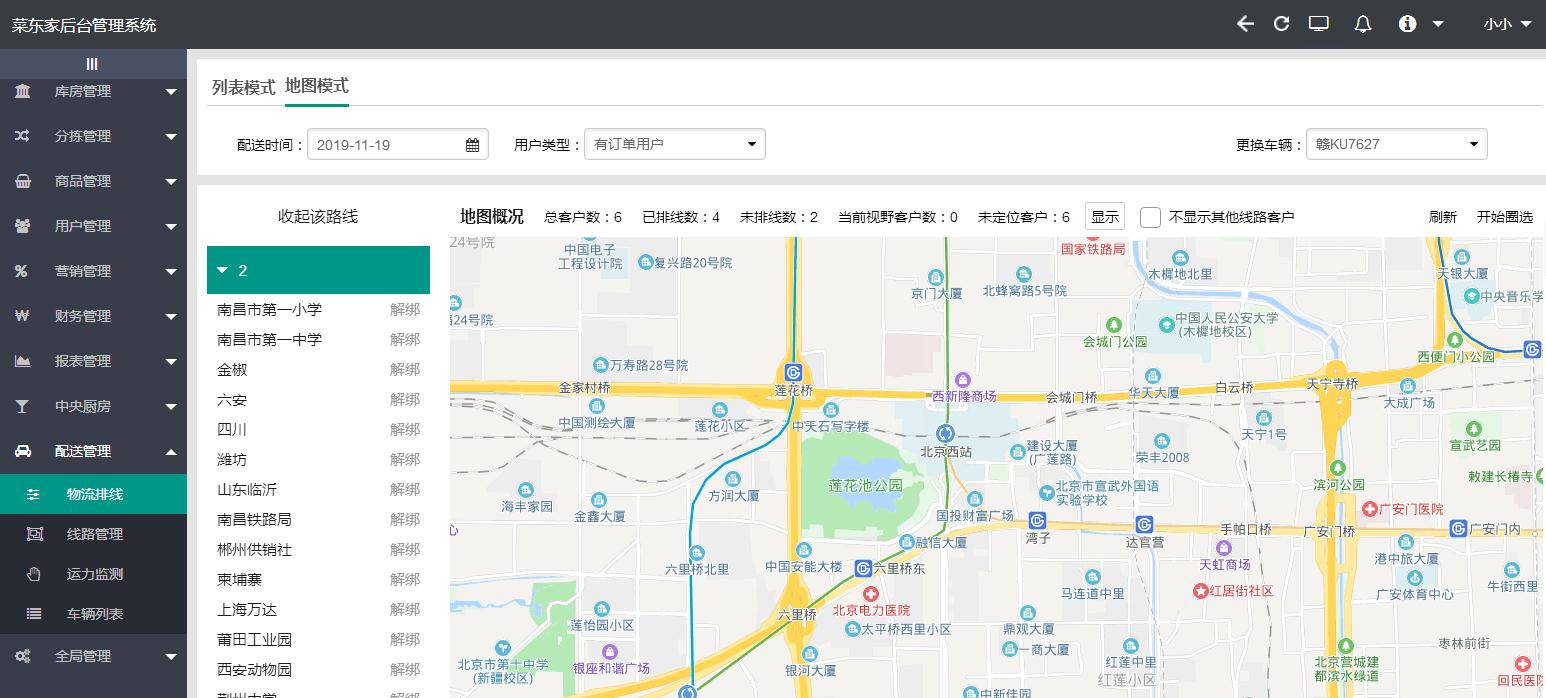Click the sidebar collapse icon above 库房管理

click(x=92, y=63)
